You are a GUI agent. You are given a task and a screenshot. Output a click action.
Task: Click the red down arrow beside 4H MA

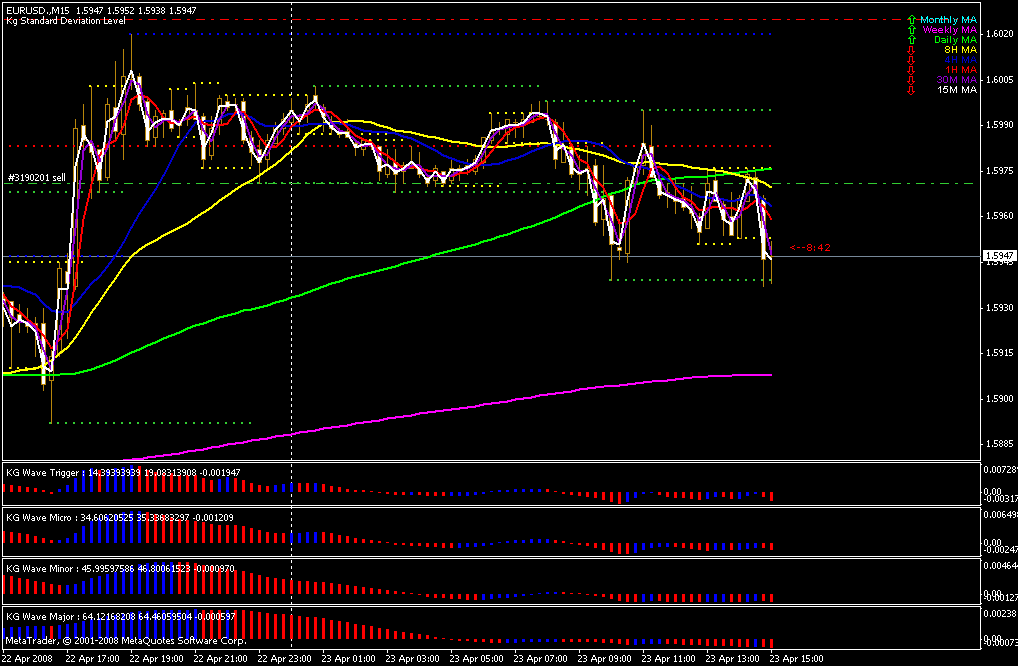[x=912, y=60]
